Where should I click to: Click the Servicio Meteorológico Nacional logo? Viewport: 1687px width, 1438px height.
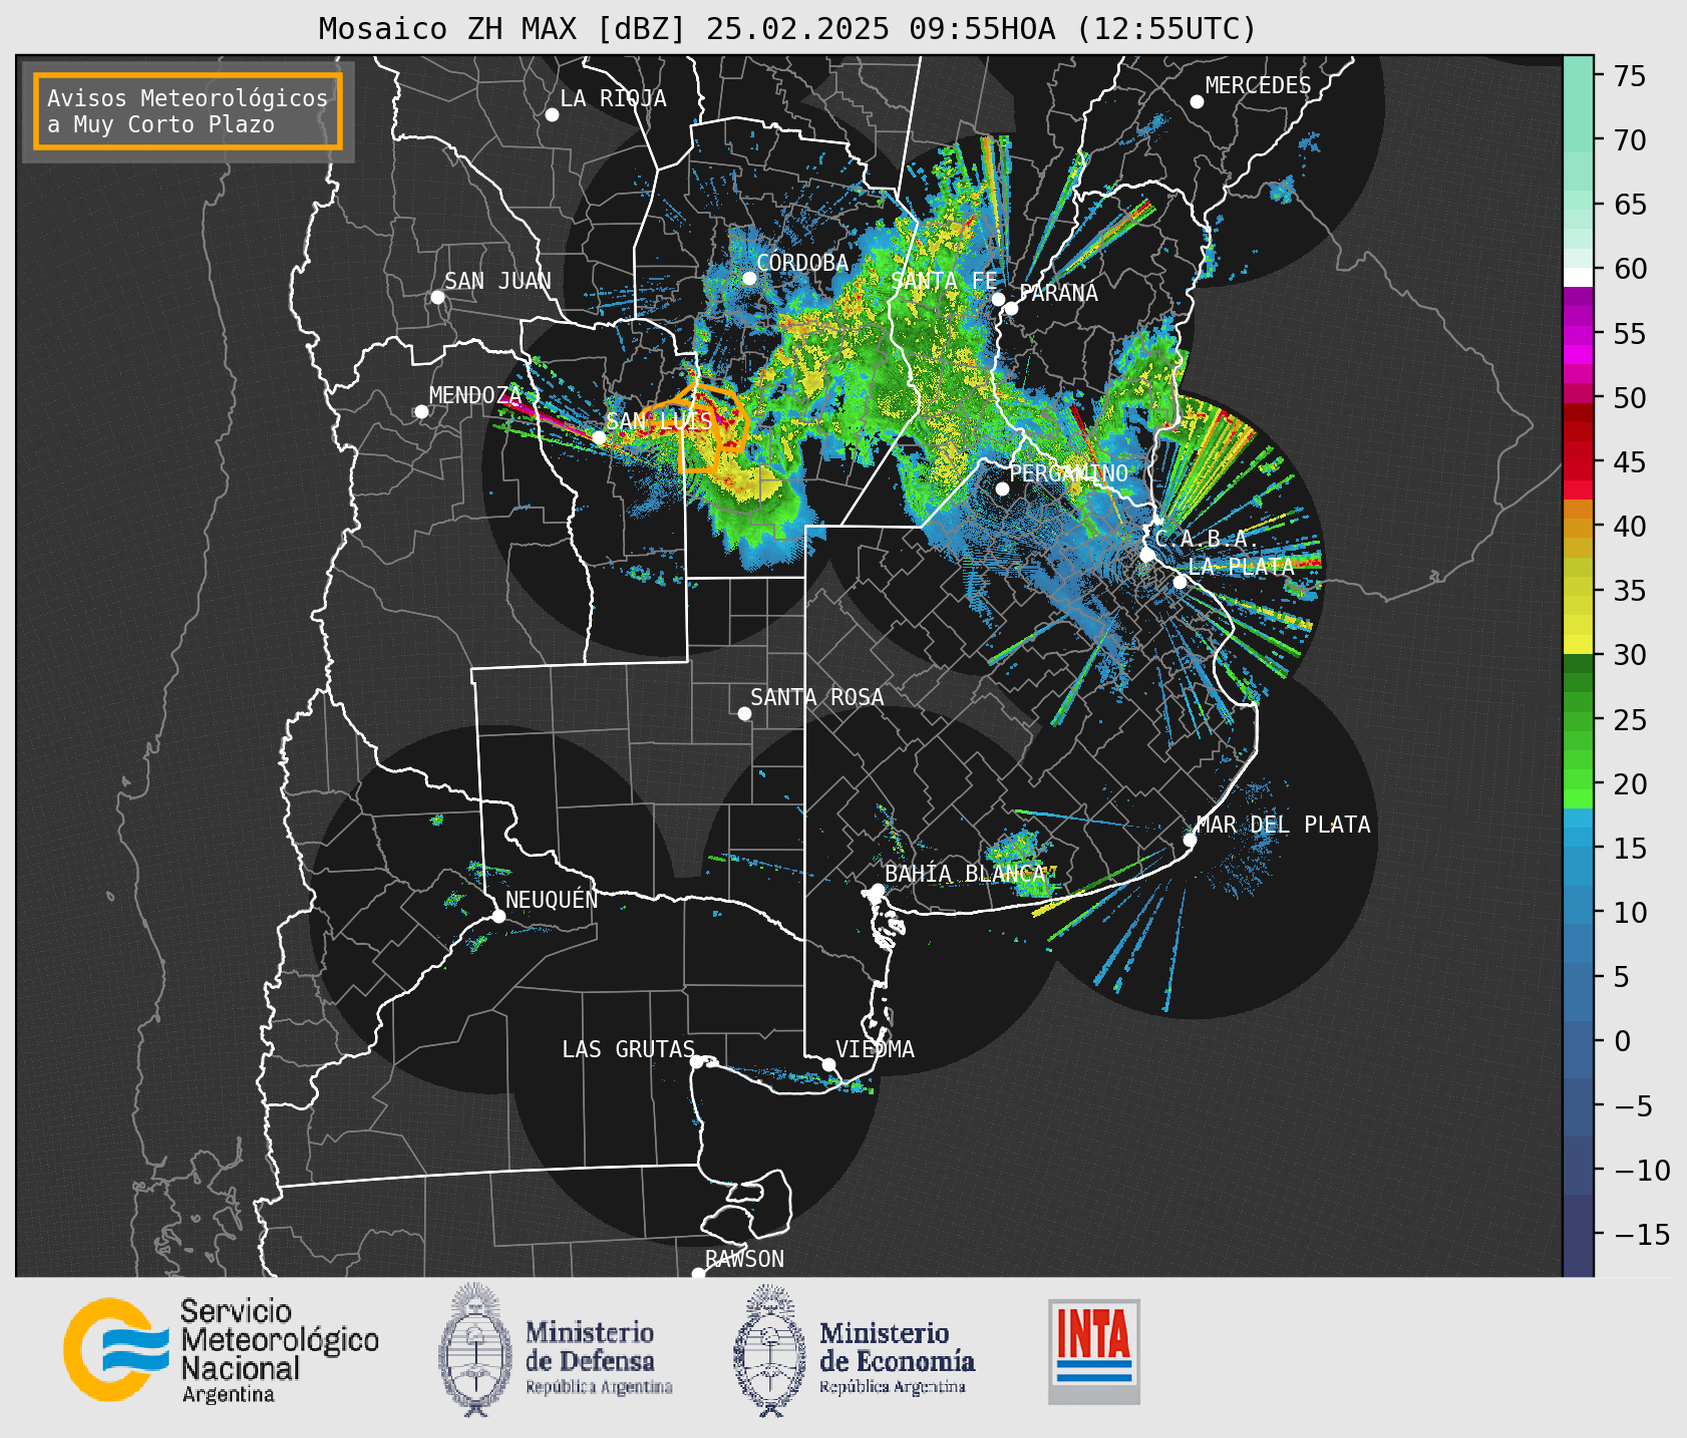point(221,1350)
